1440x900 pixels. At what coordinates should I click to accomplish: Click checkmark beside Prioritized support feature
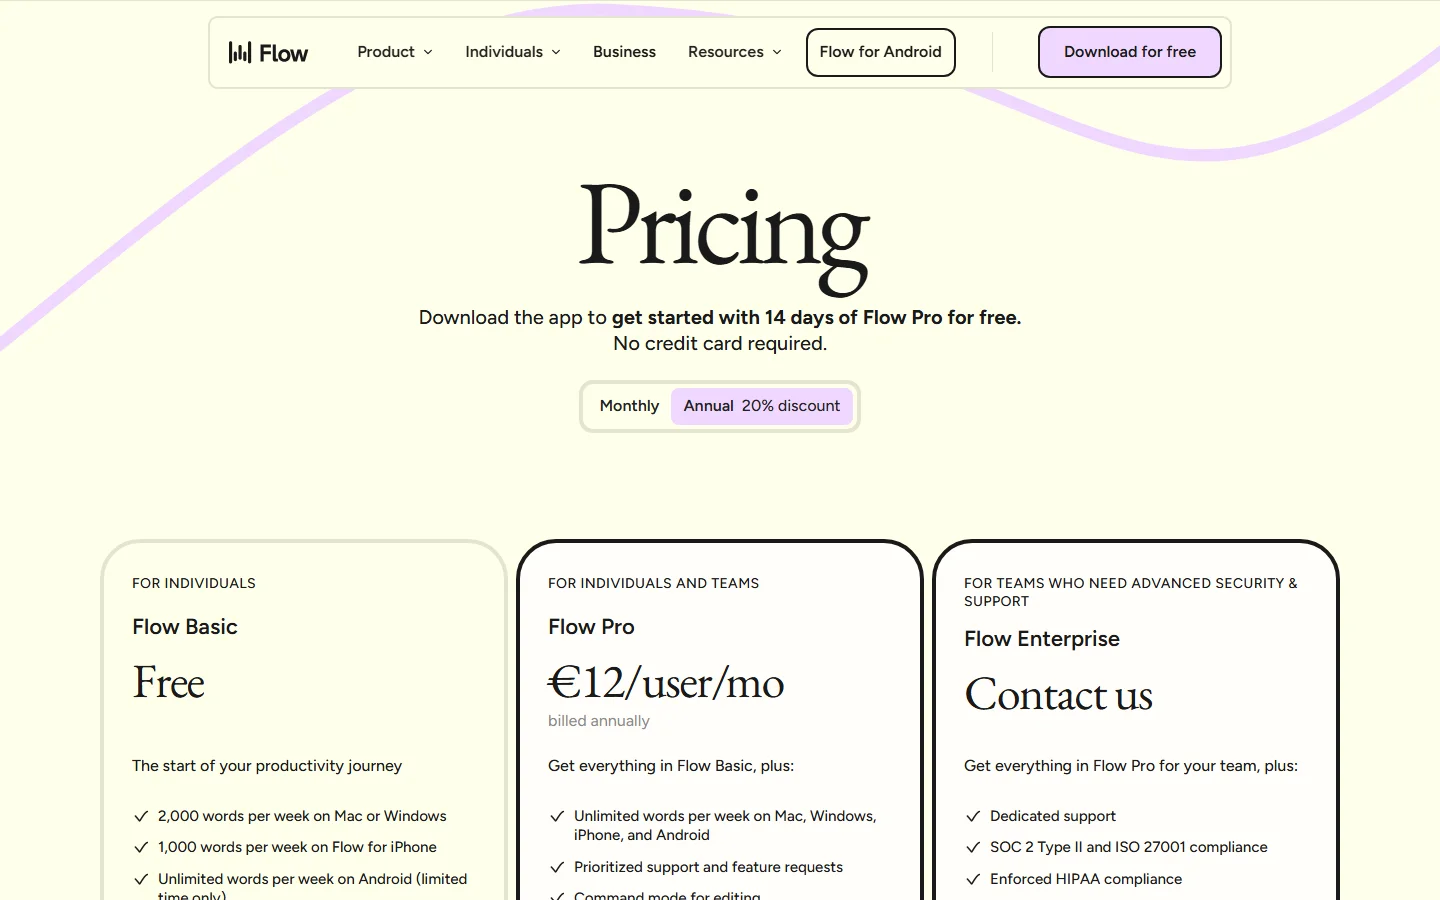pyautogui.click(x=557, y=867)
